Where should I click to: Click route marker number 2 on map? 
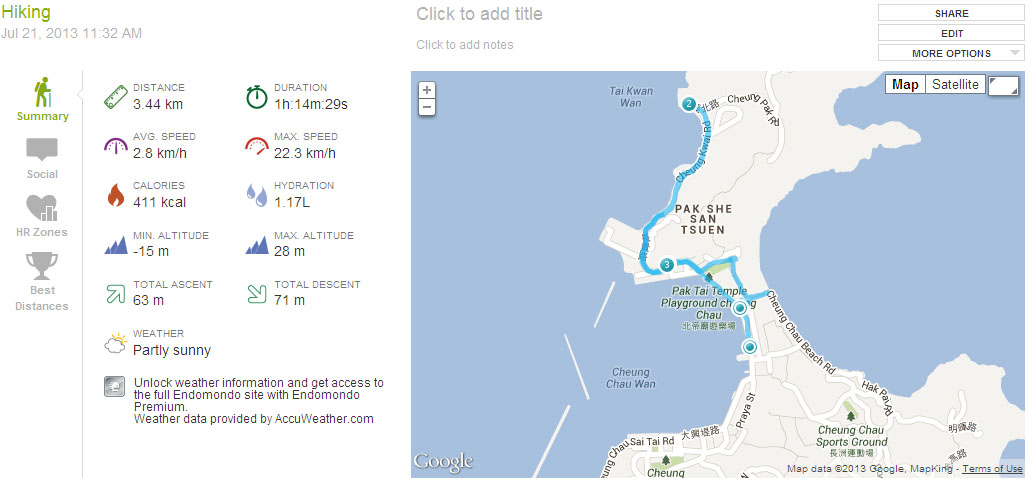point(689,104)
